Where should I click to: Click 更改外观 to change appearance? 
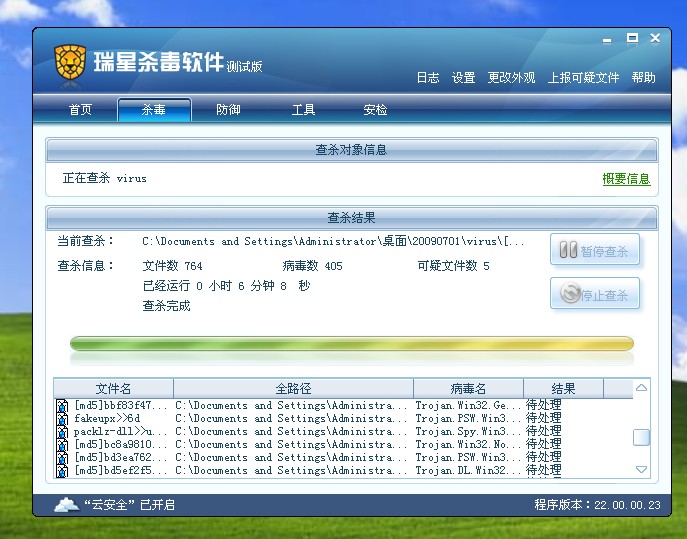(x=511, y=78)
